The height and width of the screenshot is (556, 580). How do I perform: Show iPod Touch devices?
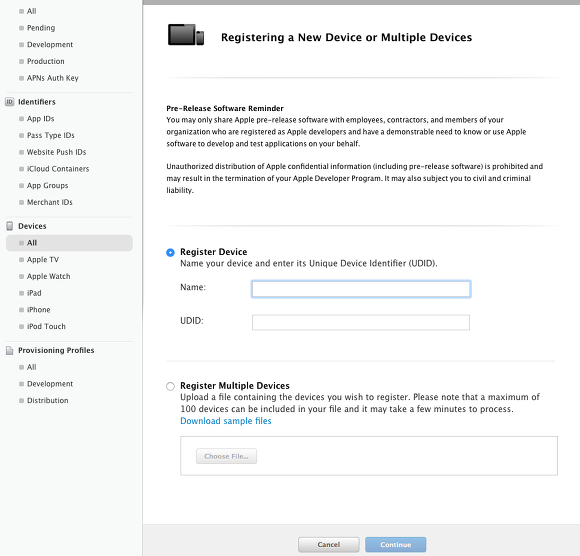pyautogui.click(x=46, y=326)
